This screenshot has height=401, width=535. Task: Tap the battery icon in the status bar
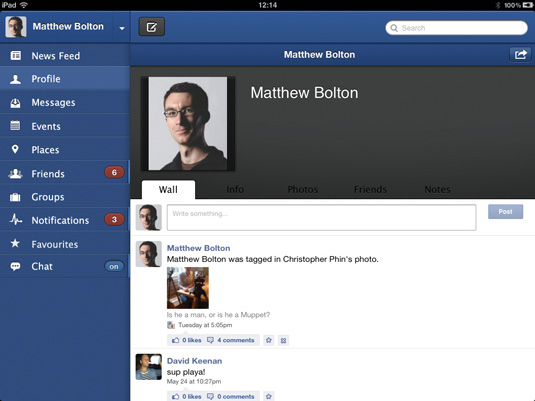point(527,5)
